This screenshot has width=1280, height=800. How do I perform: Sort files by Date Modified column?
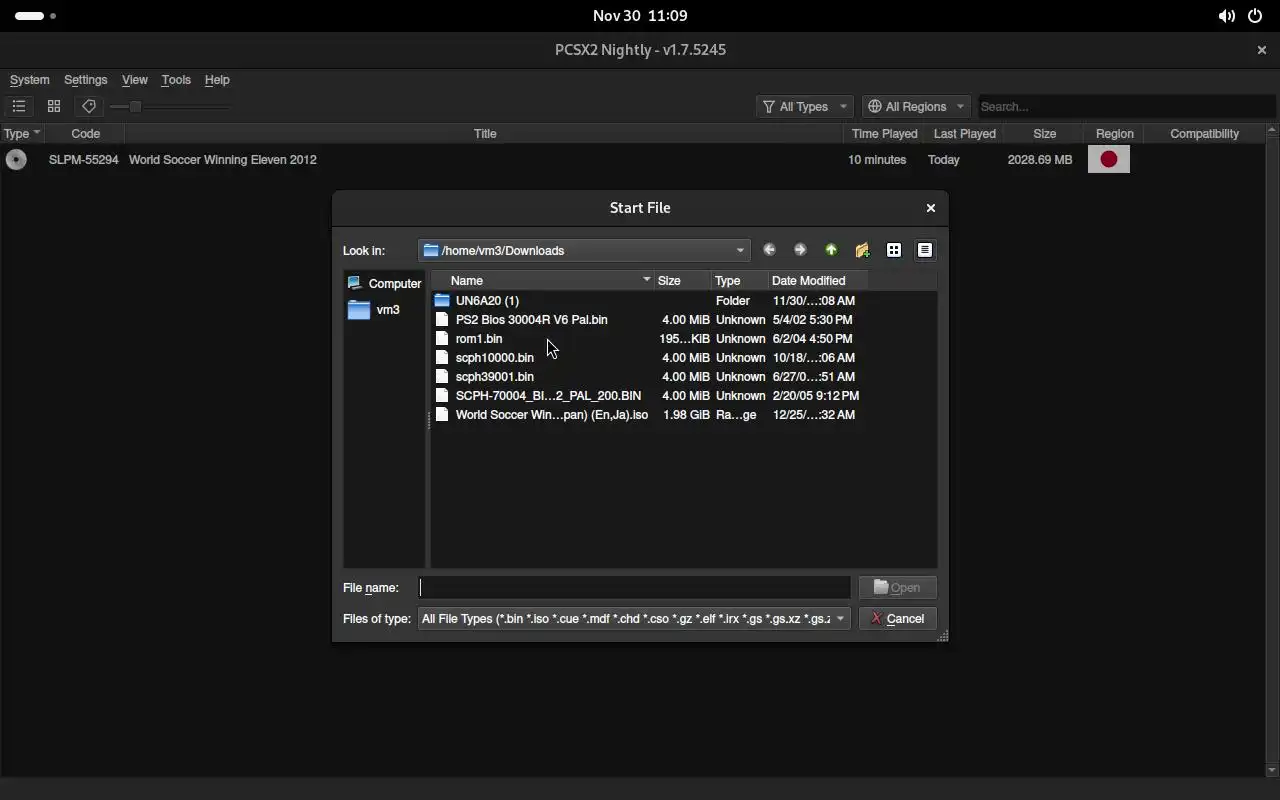[x=817, y=281]
